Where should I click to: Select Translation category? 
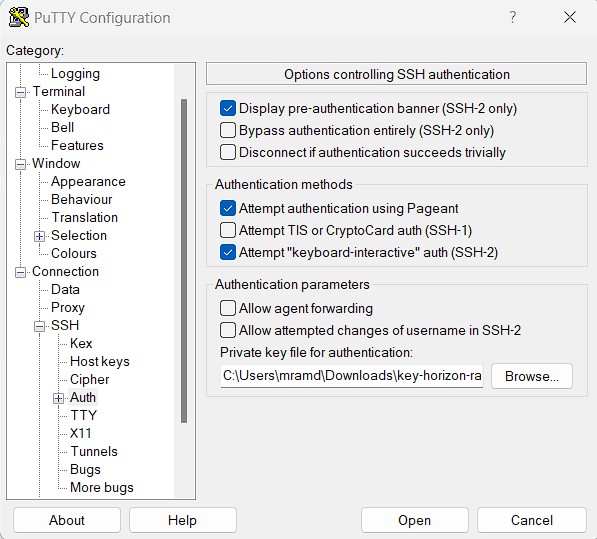[x=85, y=217]
